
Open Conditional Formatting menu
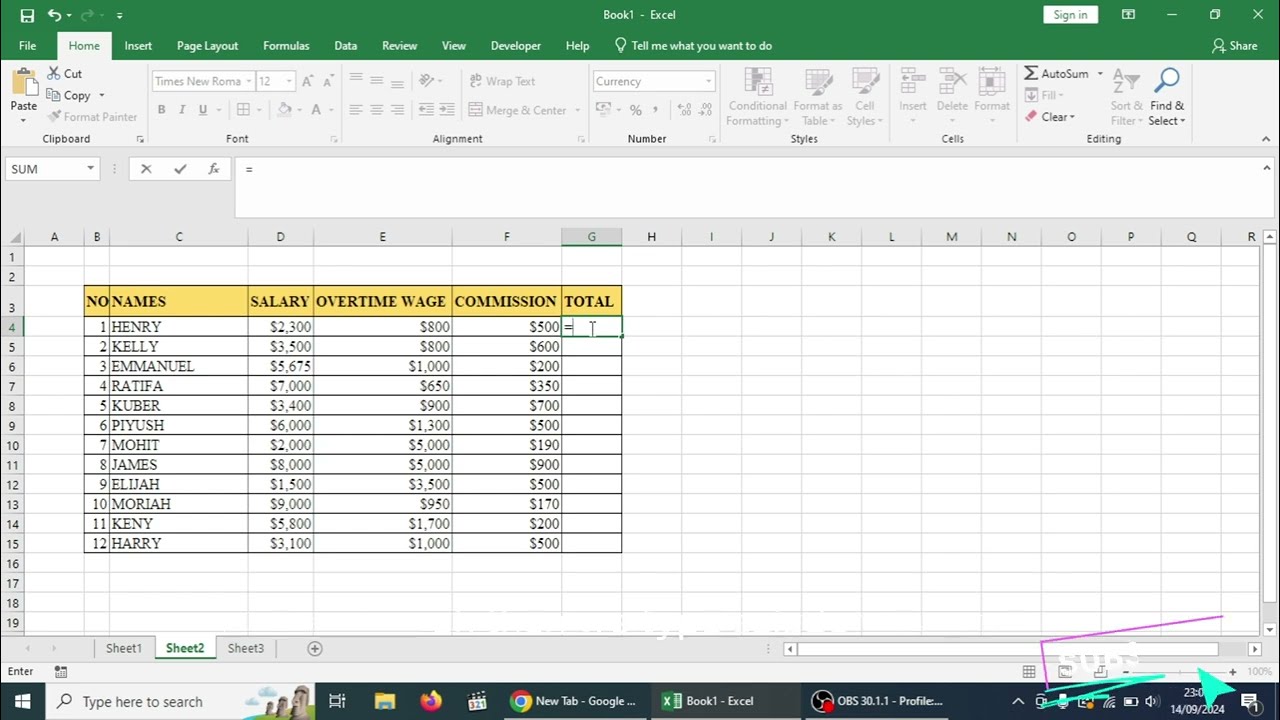click(757, 97)
